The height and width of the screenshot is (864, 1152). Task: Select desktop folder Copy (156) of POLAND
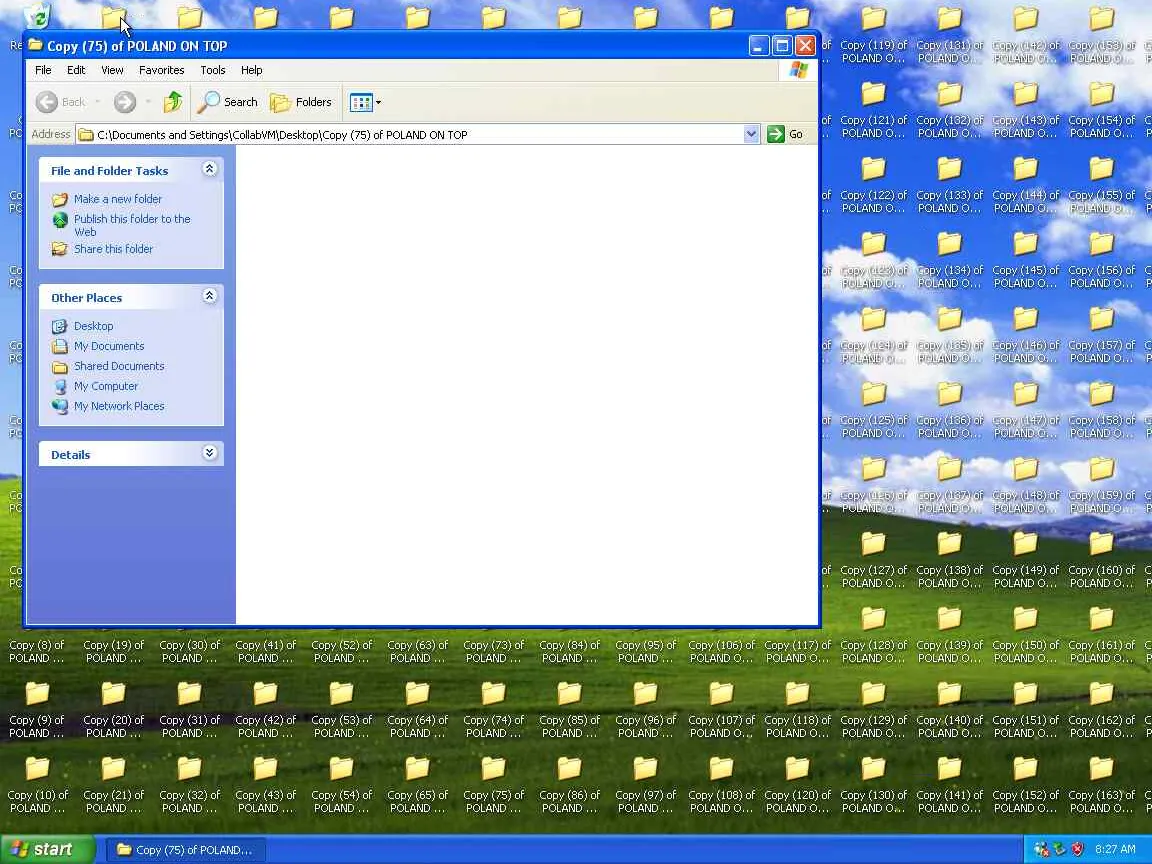coord(1101,259)
